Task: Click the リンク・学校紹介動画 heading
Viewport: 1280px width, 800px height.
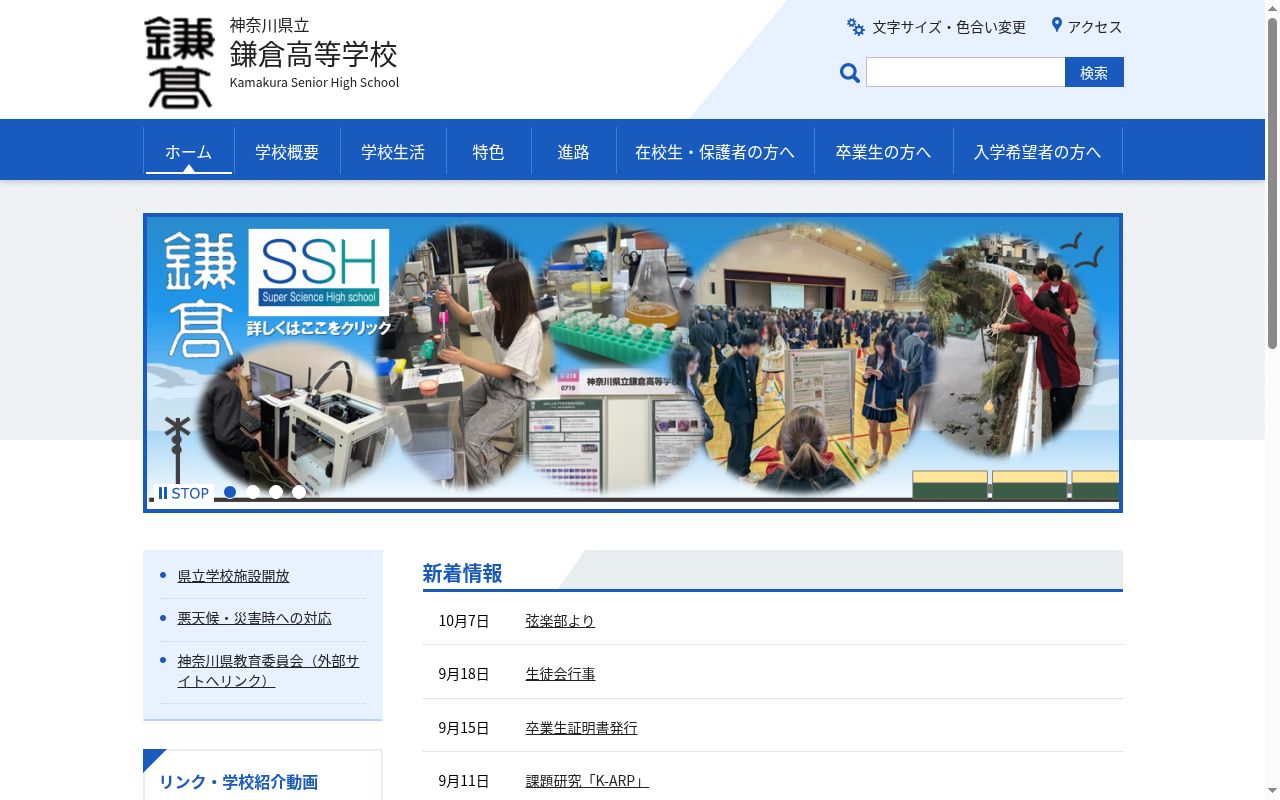Action: 238,782
